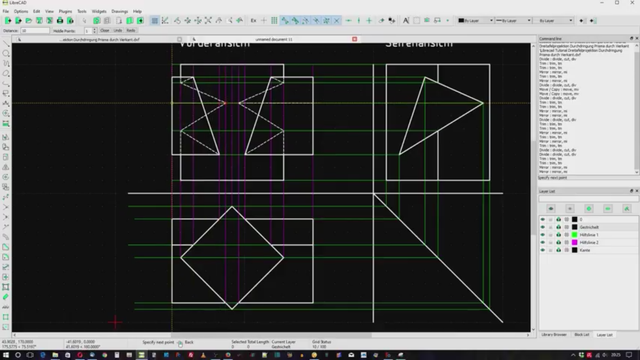This screenshot has height=360, width=640.
Task: Switch to Block List tab
Action: coord(582,335)
